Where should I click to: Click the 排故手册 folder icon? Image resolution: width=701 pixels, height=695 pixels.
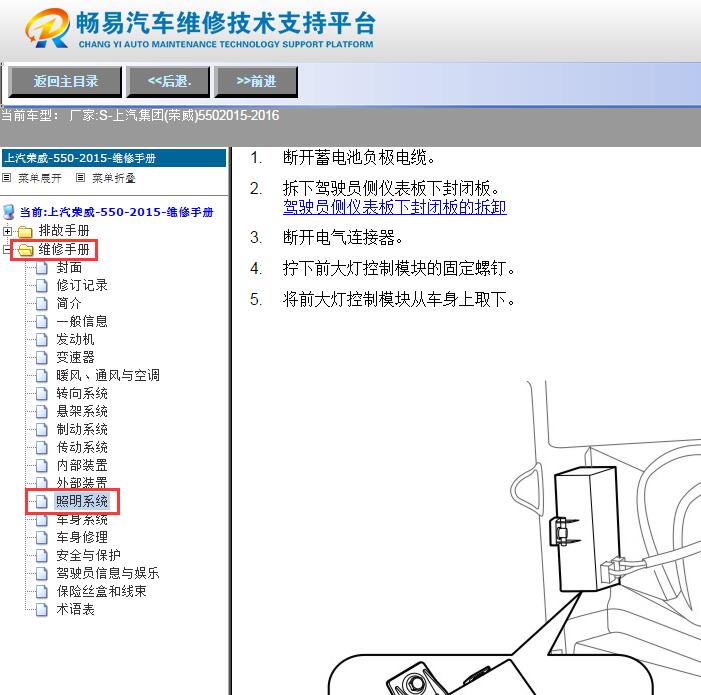coord(25,232)
